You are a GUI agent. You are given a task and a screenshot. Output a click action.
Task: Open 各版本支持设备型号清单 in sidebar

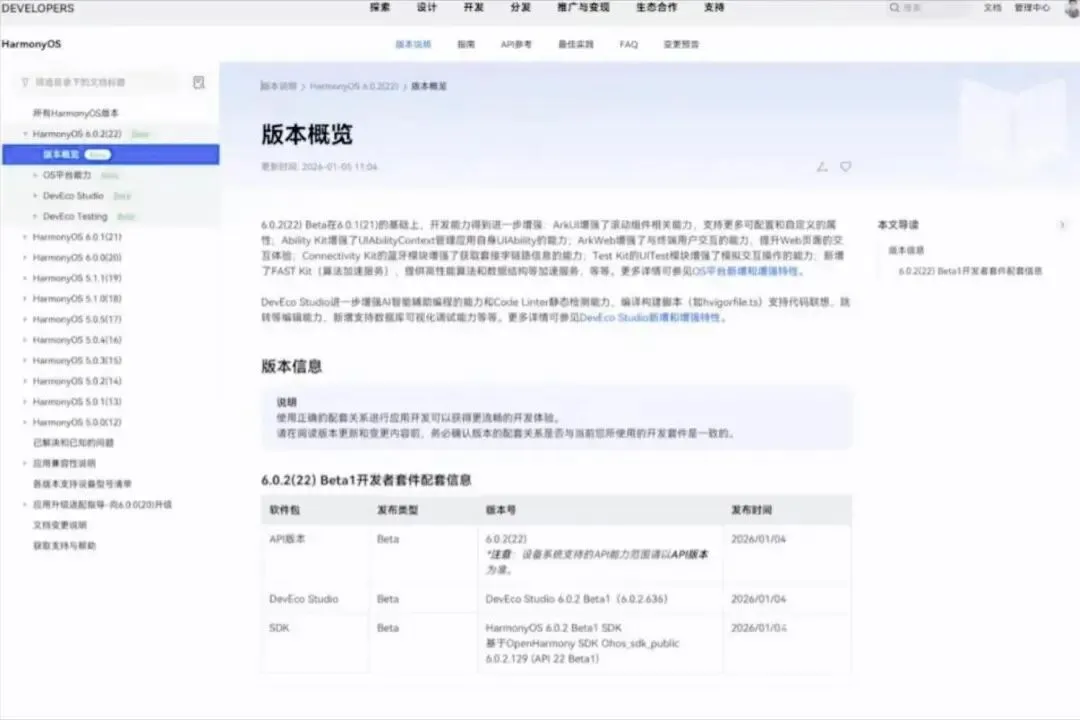coord(82,484)
